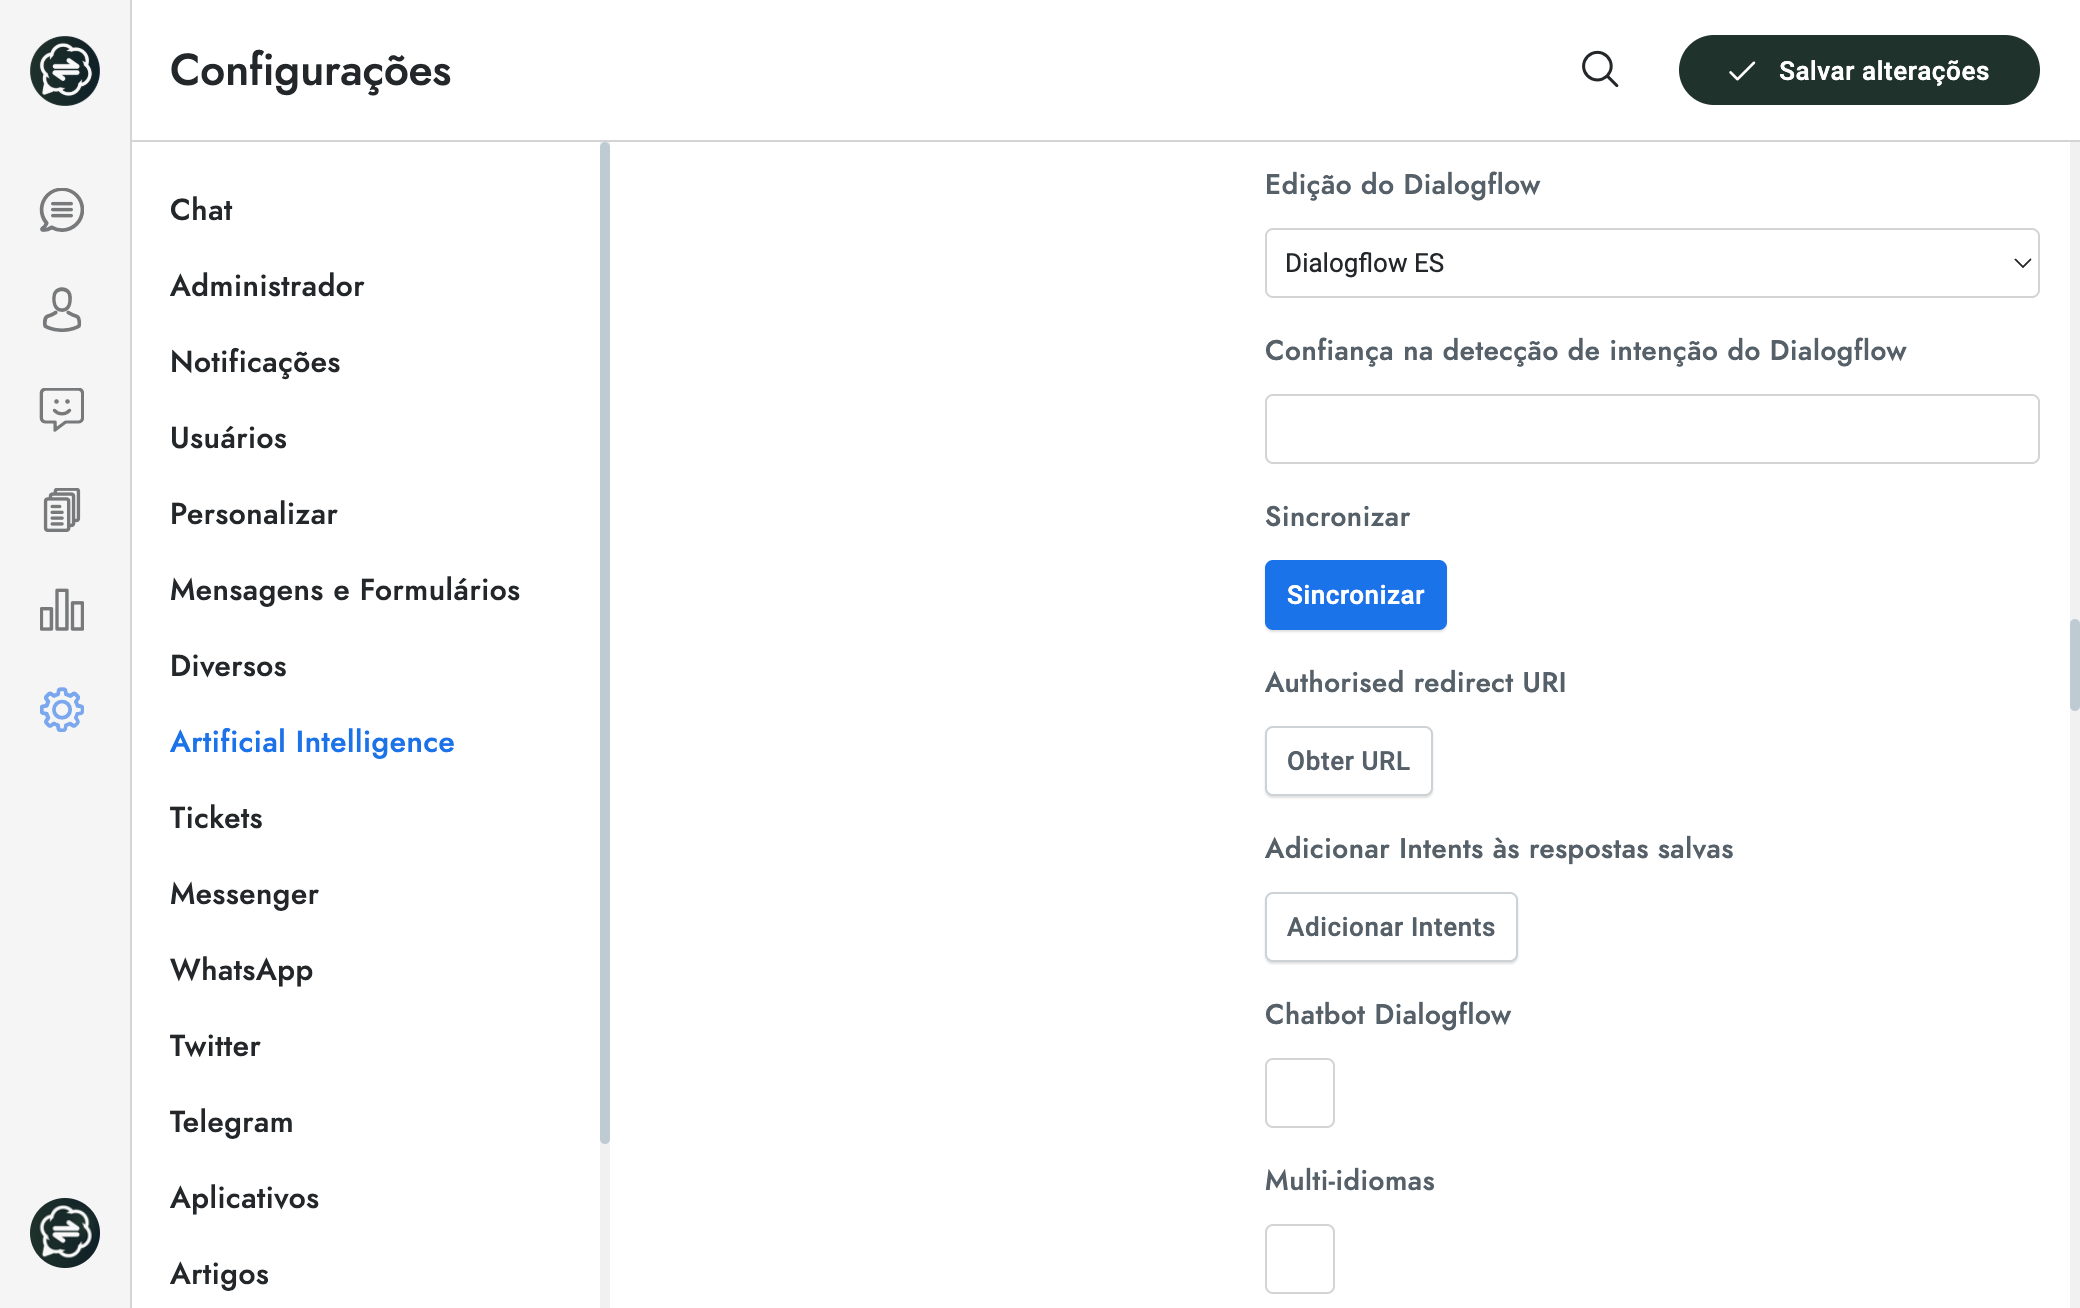
Task: Click the blue Sincronizar button
Action: point(1356,595)
